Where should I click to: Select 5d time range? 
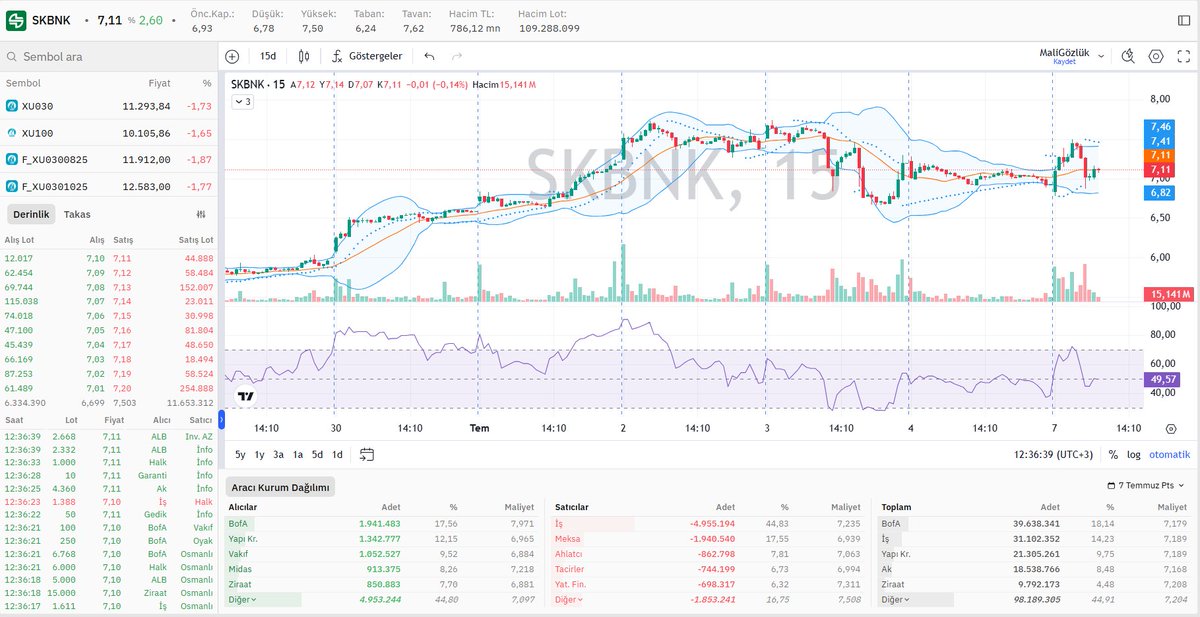pyautogui.click(x=317, y=454)
